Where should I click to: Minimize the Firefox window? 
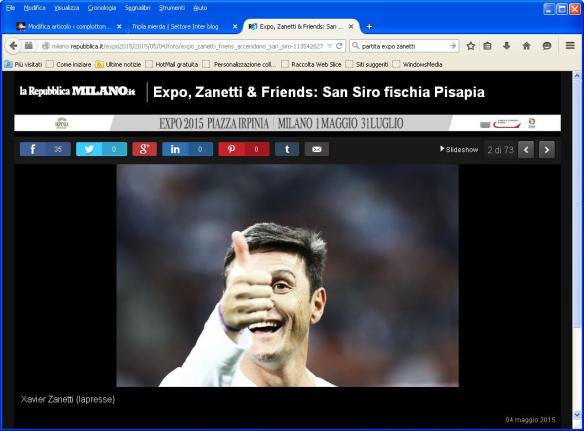(x=549, y=9)
